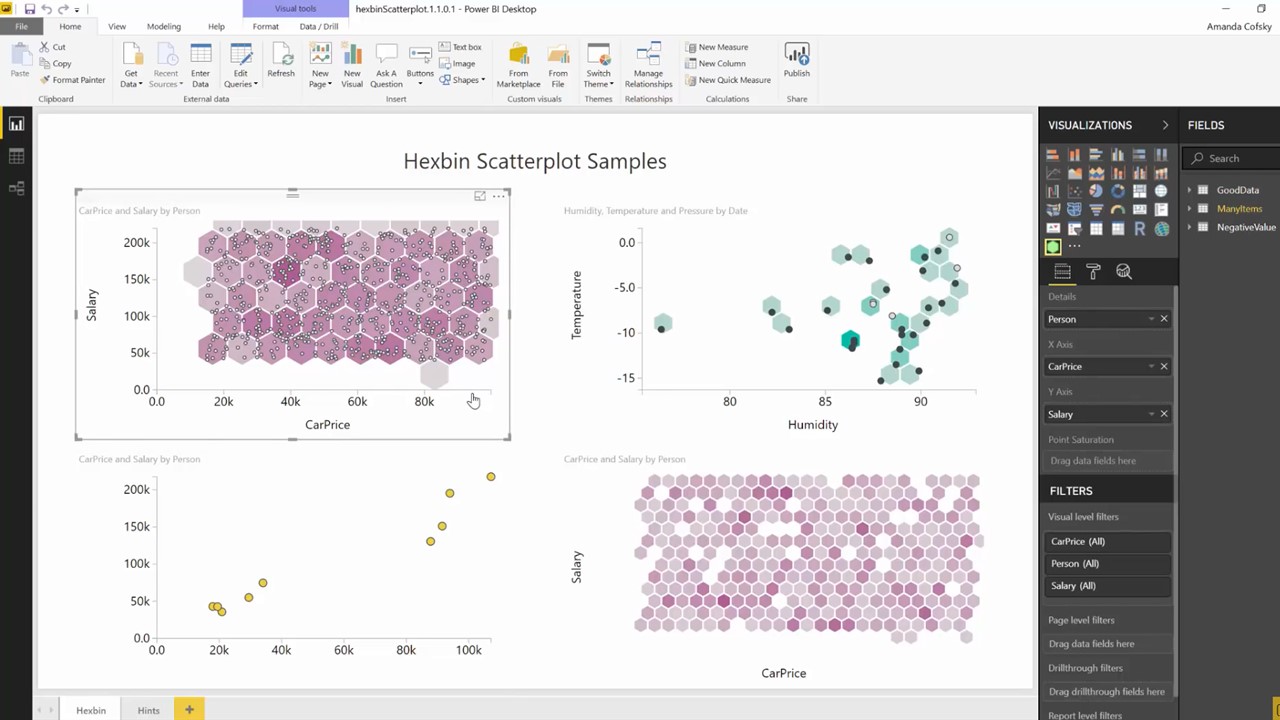
Task: Click New Quick Measure
Action: tap(728, 80)
